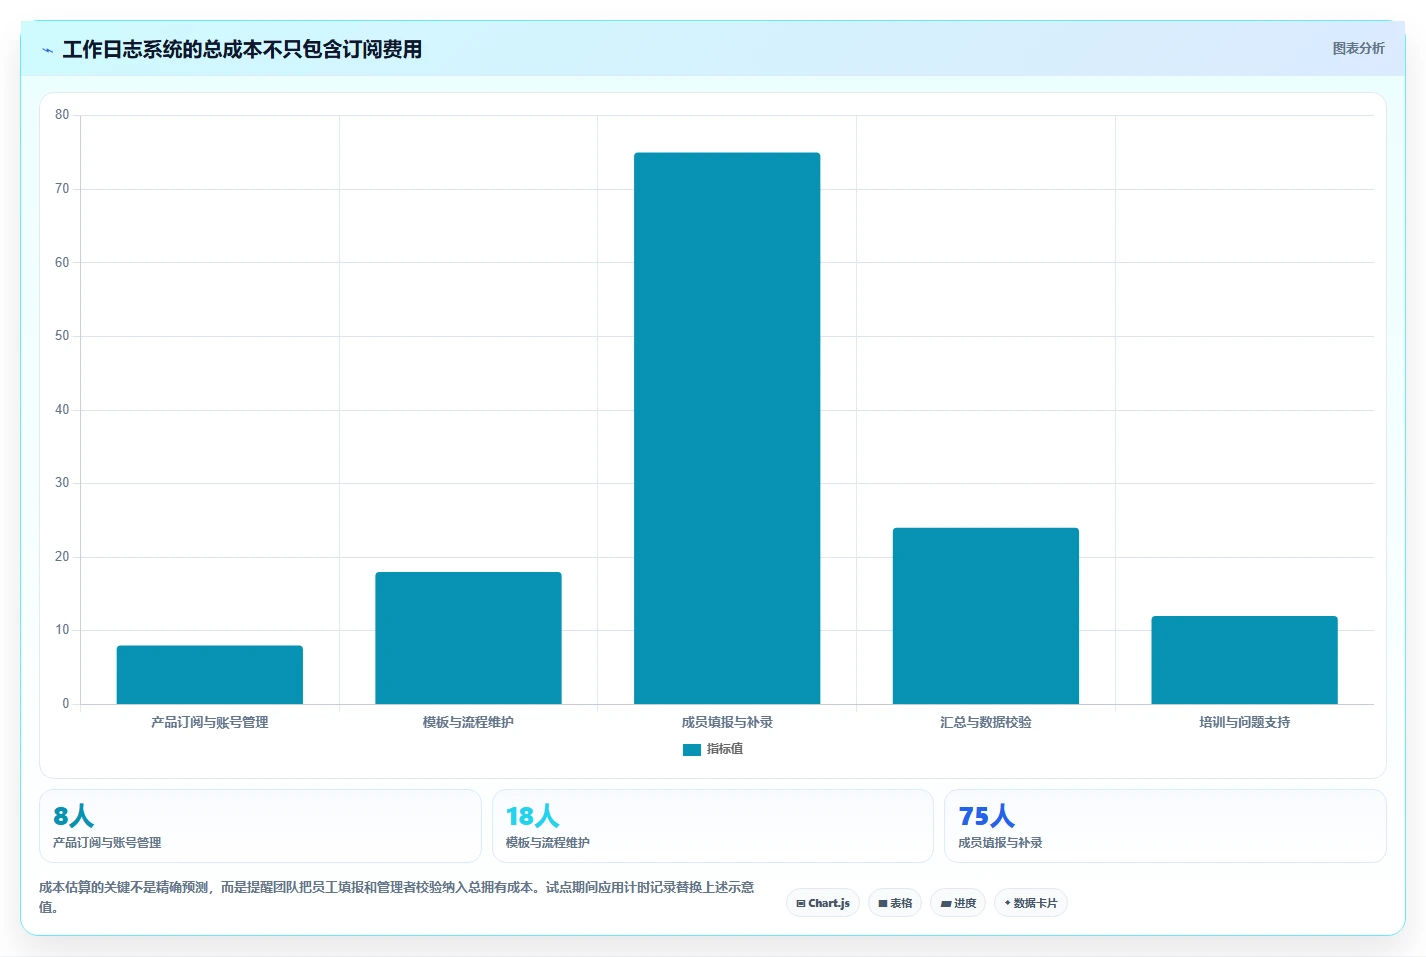
Task: Click the 培训与问题支持 bar
Action: pyautogui.click(x=1244, y=660)
